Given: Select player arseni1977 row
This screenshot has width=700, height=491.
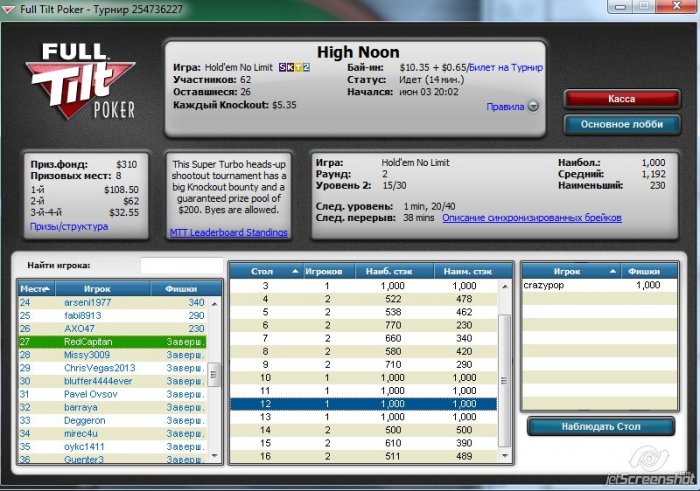Looking at the screenshot, I should (112, 303).
